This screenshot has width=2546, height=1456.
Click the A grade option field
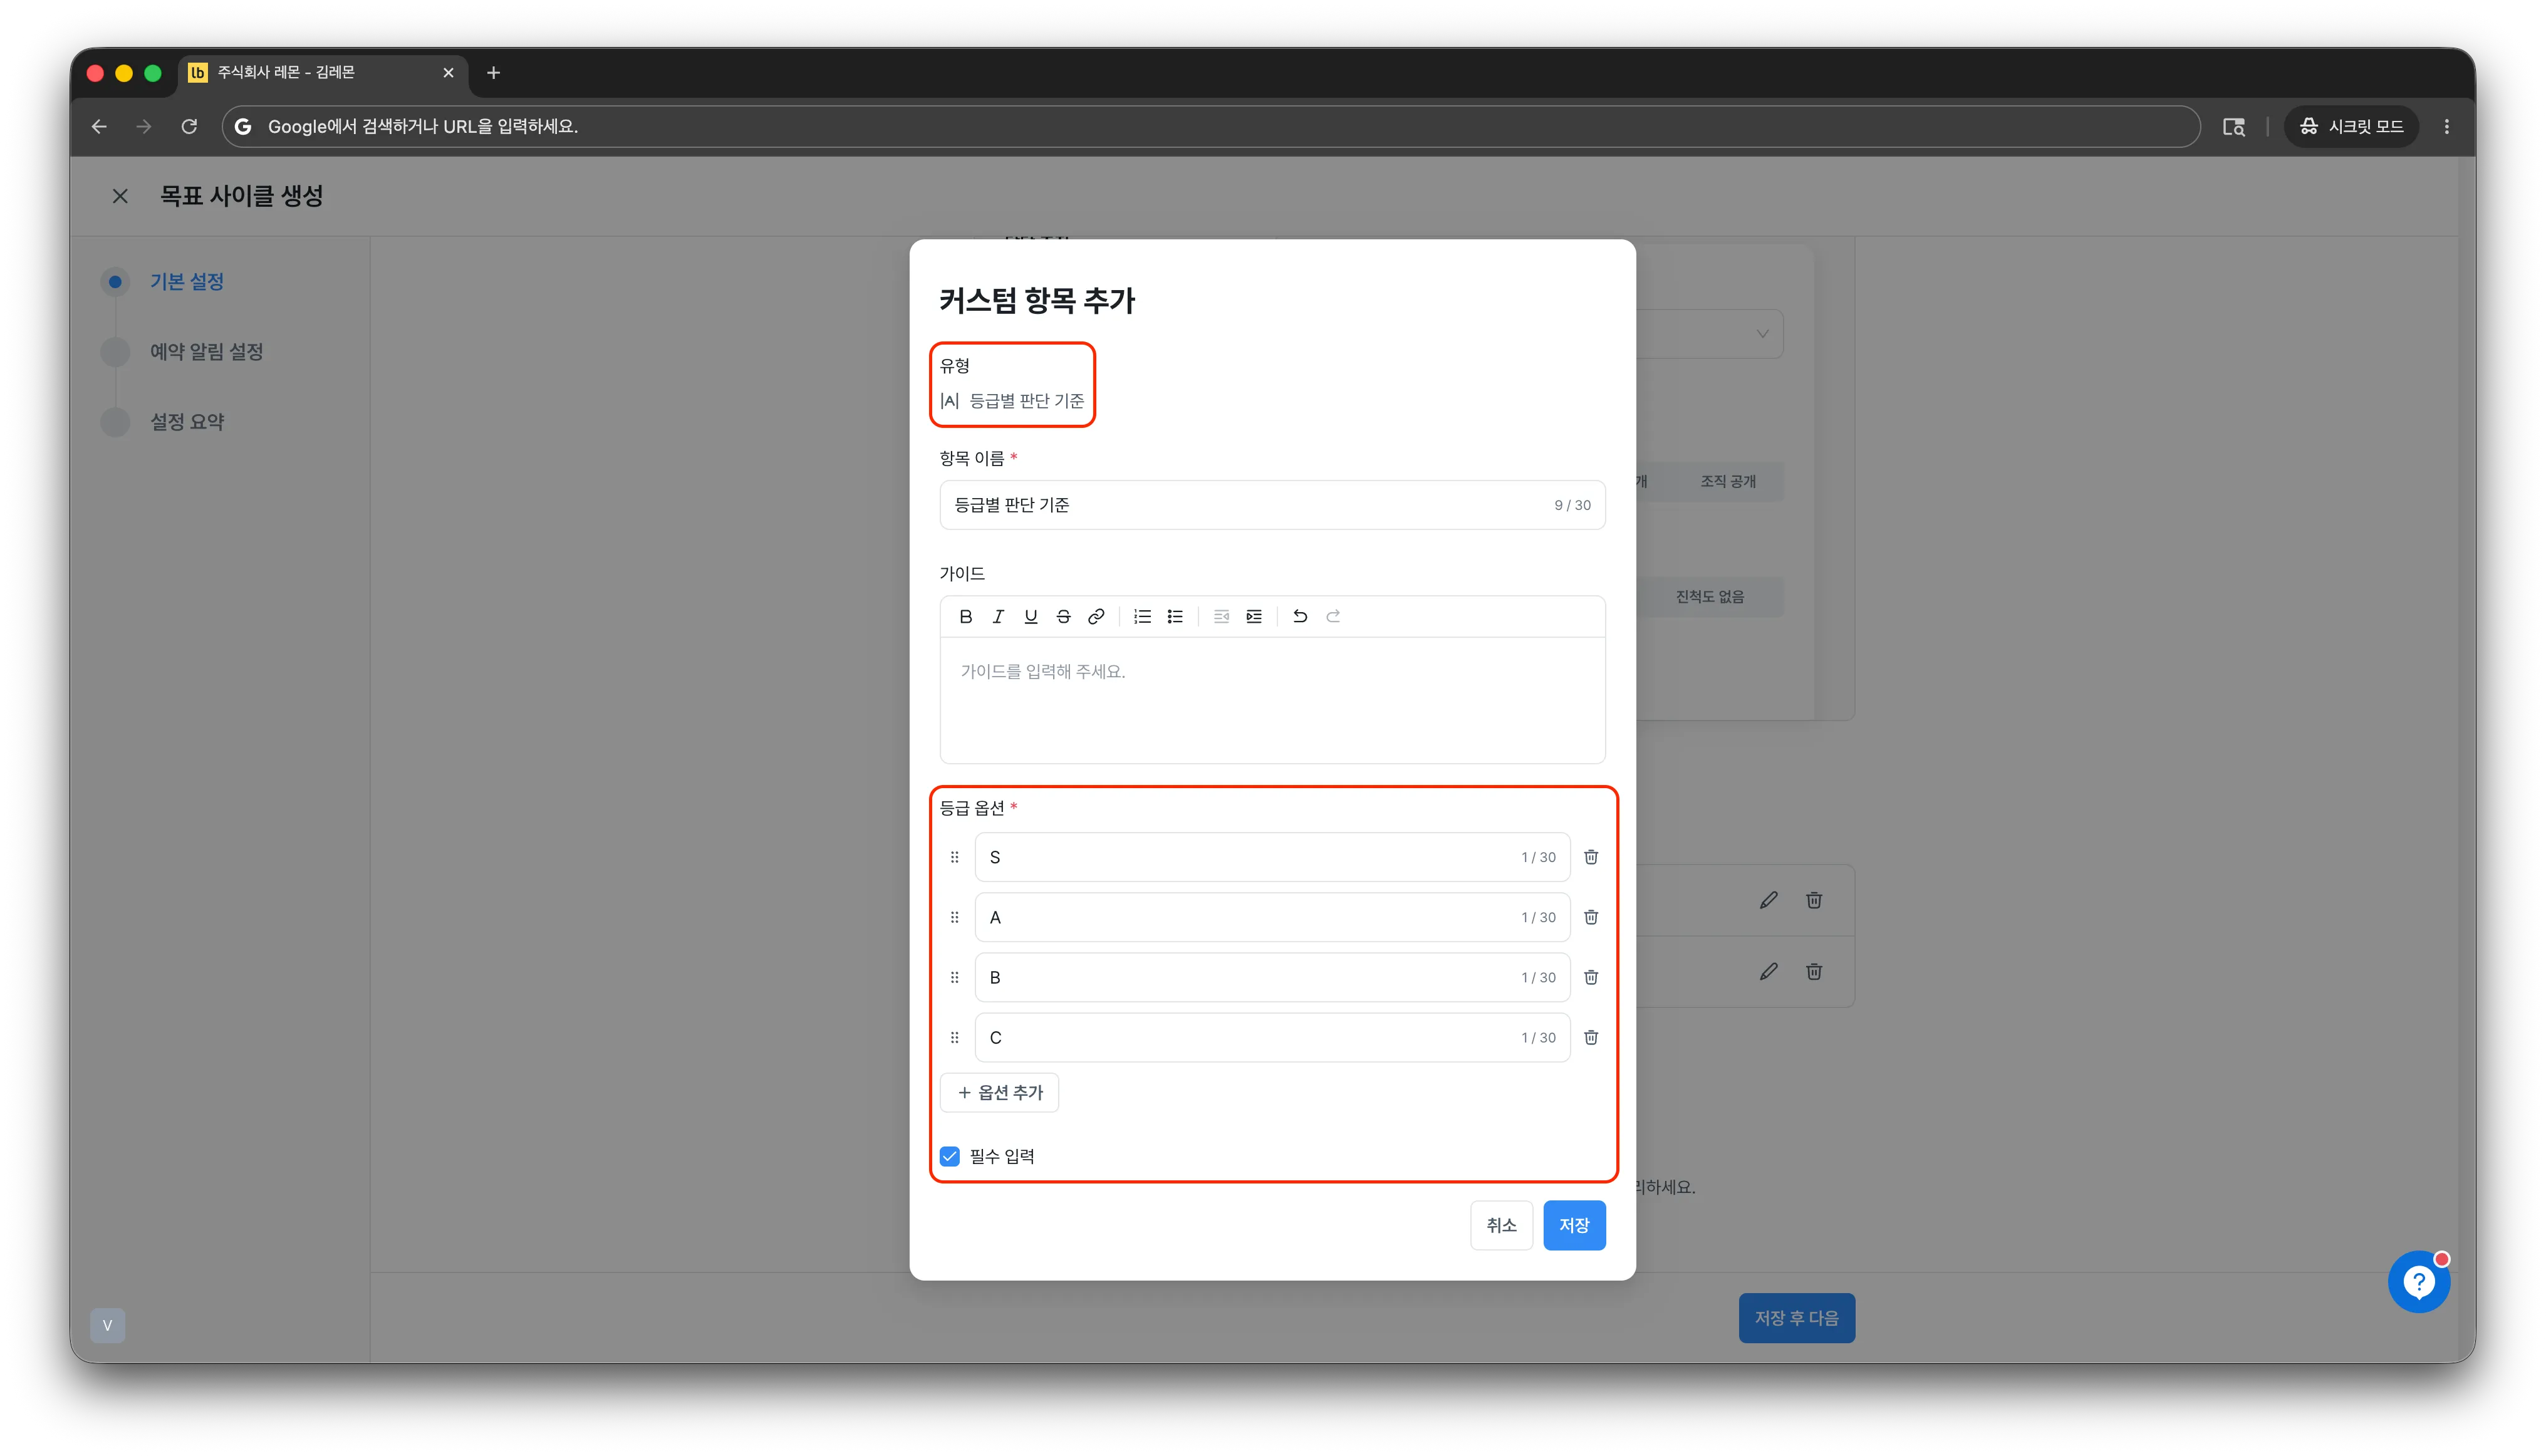[1272, 917]
